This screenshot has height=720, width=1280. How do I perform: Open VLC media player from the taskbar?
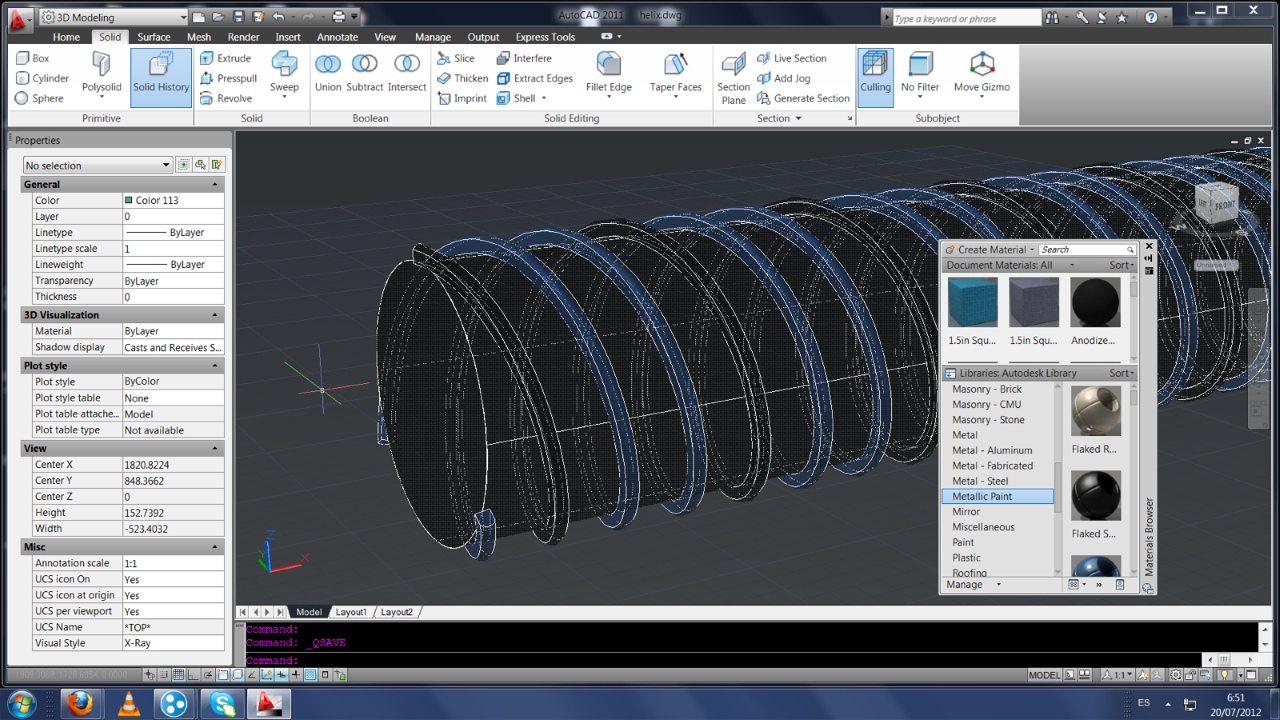[x=128, y=703]
